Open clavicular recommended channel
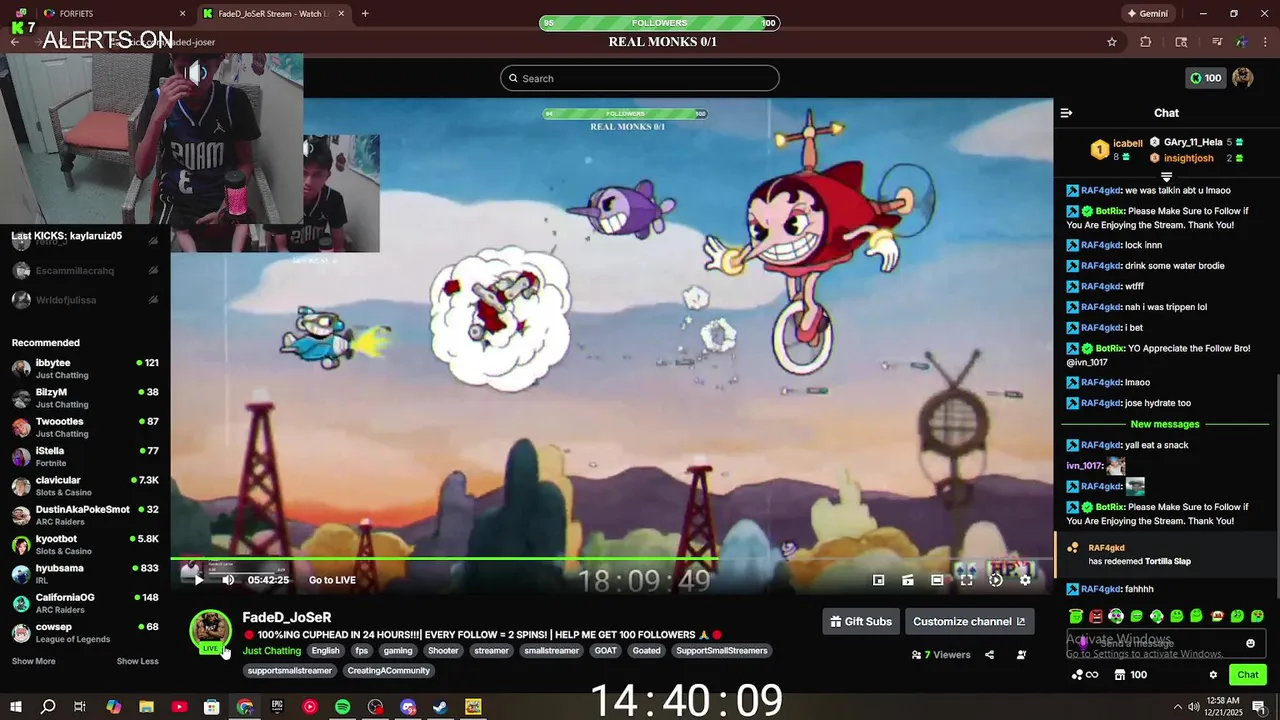Image resolution: width=1280 pixels, height=720 pixels. point(85,486)
